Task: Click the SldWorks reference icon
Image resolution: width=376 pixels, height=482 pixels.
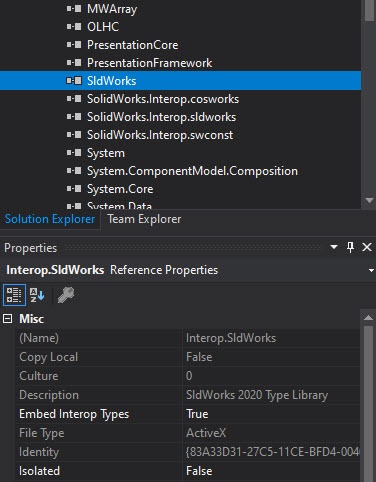Action: [74, 81]
